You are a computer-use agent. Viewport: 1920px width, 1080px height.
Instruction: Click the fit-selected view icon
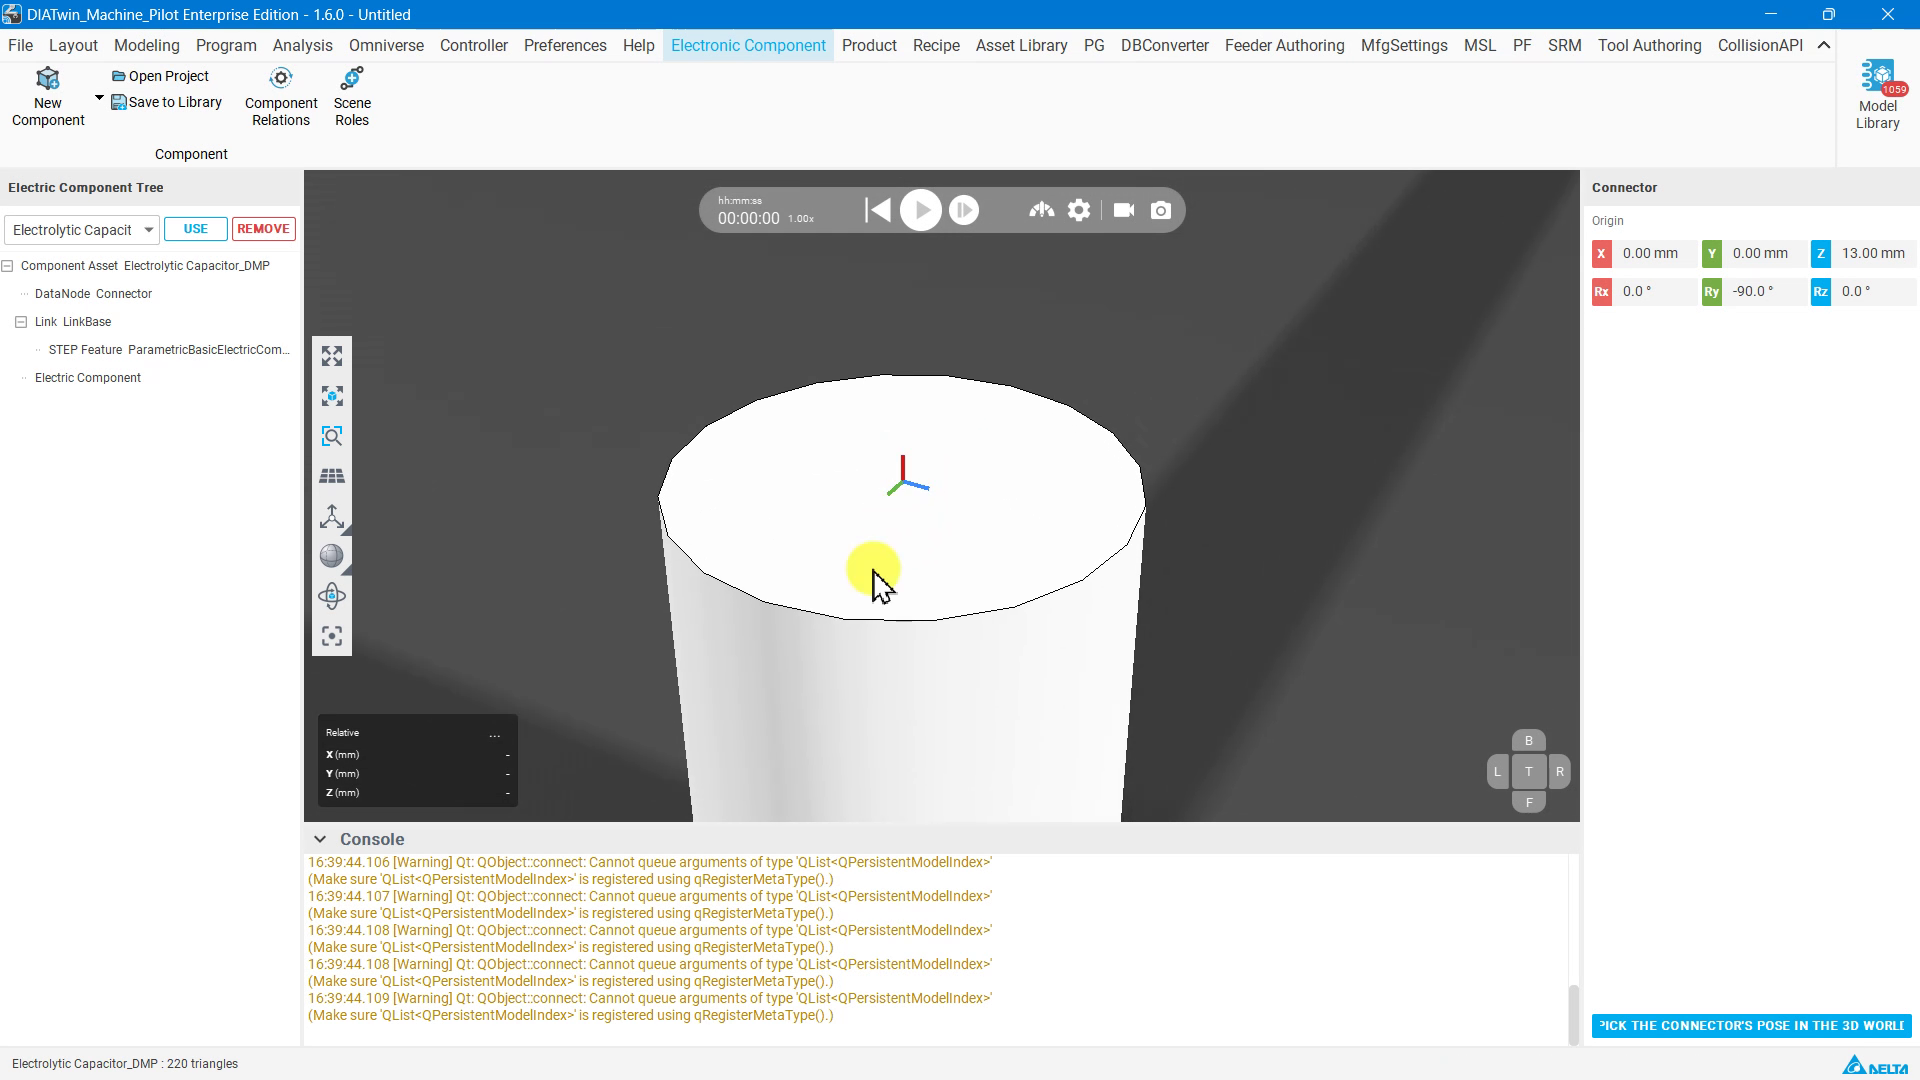332,397
